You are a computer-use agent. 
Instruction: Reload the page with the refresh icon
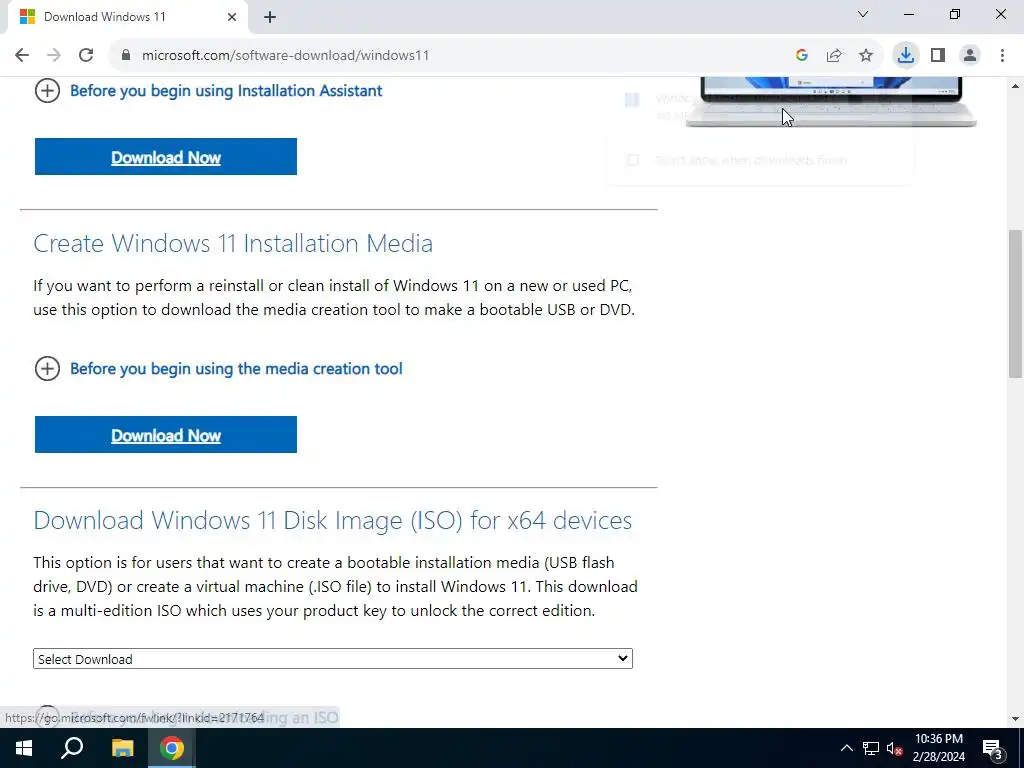click(86, 56)
